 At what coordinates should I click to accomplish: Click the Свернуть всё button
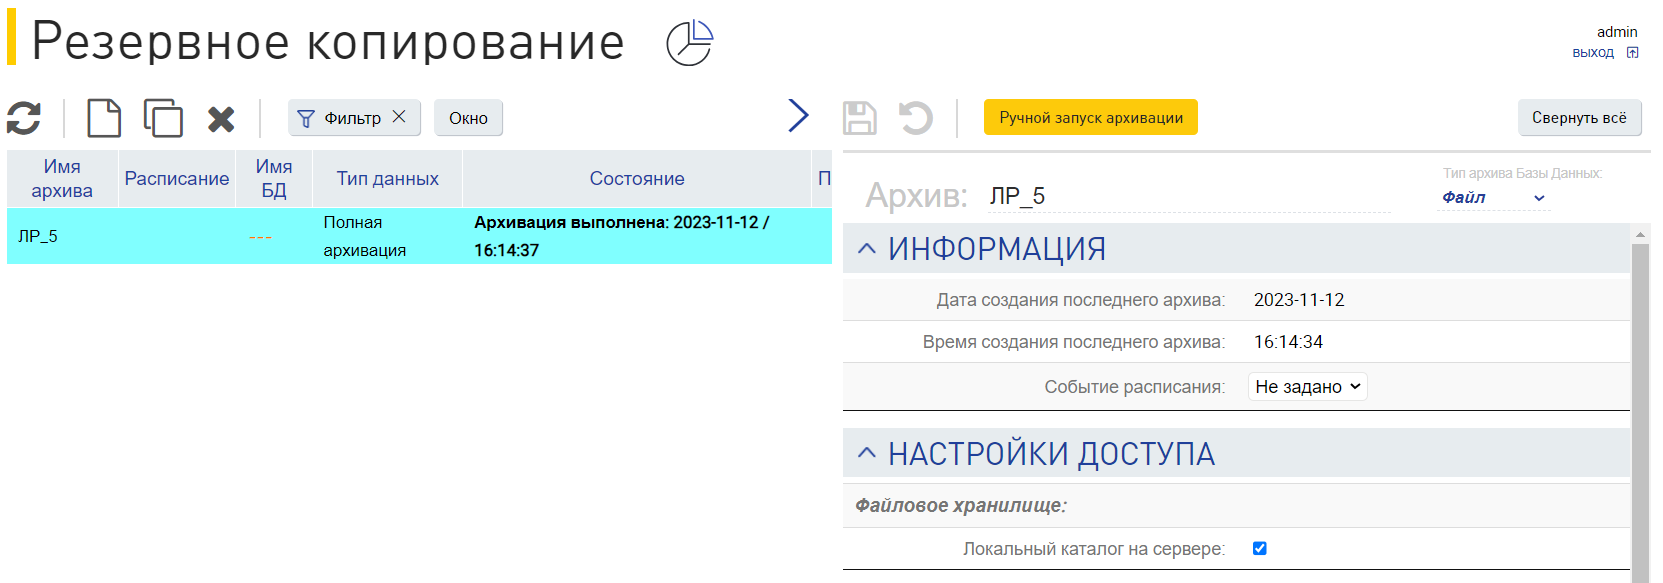(x=1579, y=117)
